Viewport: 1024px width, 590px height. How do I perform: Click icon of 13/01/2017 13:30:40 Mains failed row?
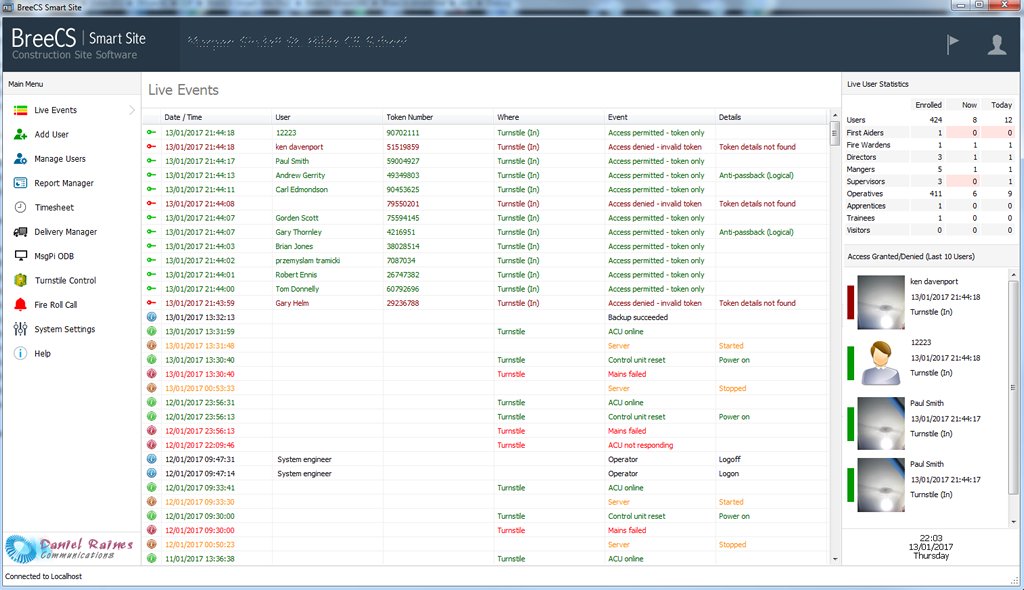[x=152, y=374]
